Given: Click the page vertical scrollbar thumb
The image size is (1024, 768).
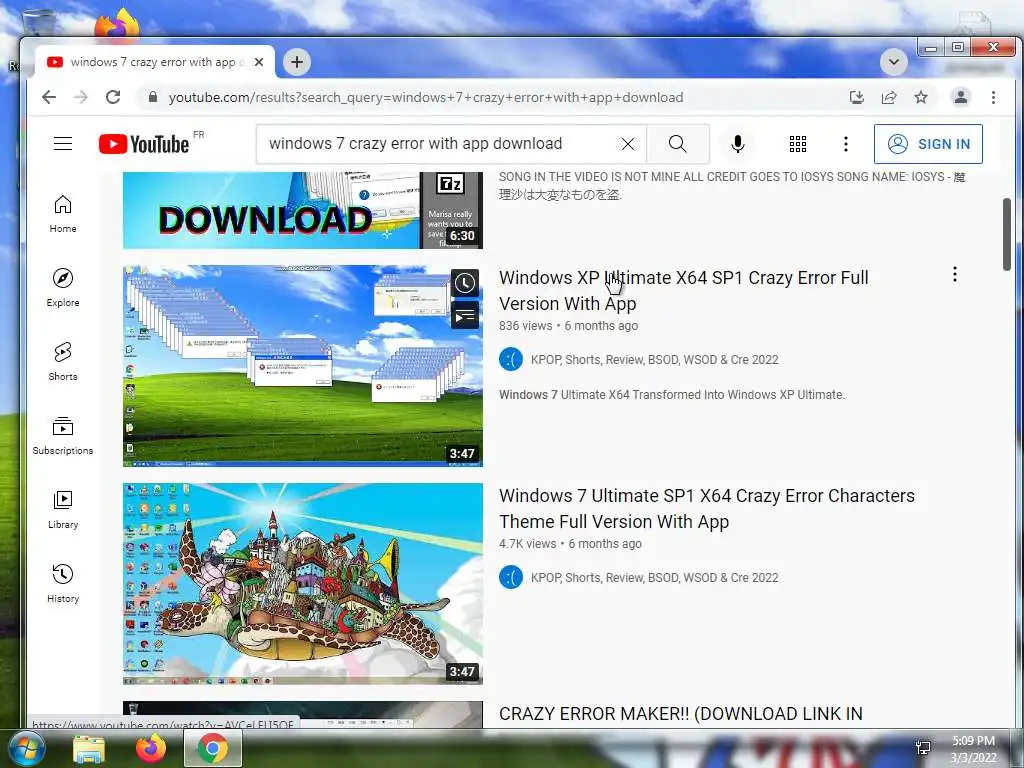Looking at the screenshot, I should point(1006,234).
